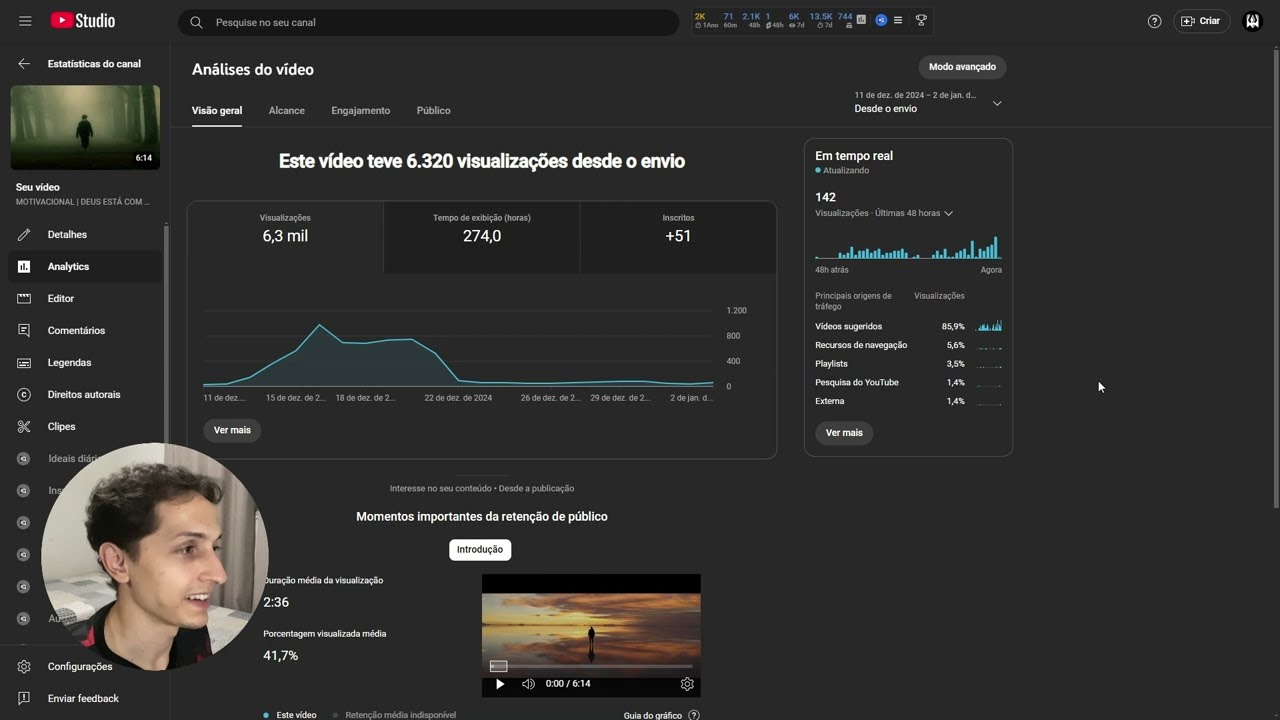Switch to the Alcance tab
Viewport: 1280px width, 720px height.
(x=286, y=110)
